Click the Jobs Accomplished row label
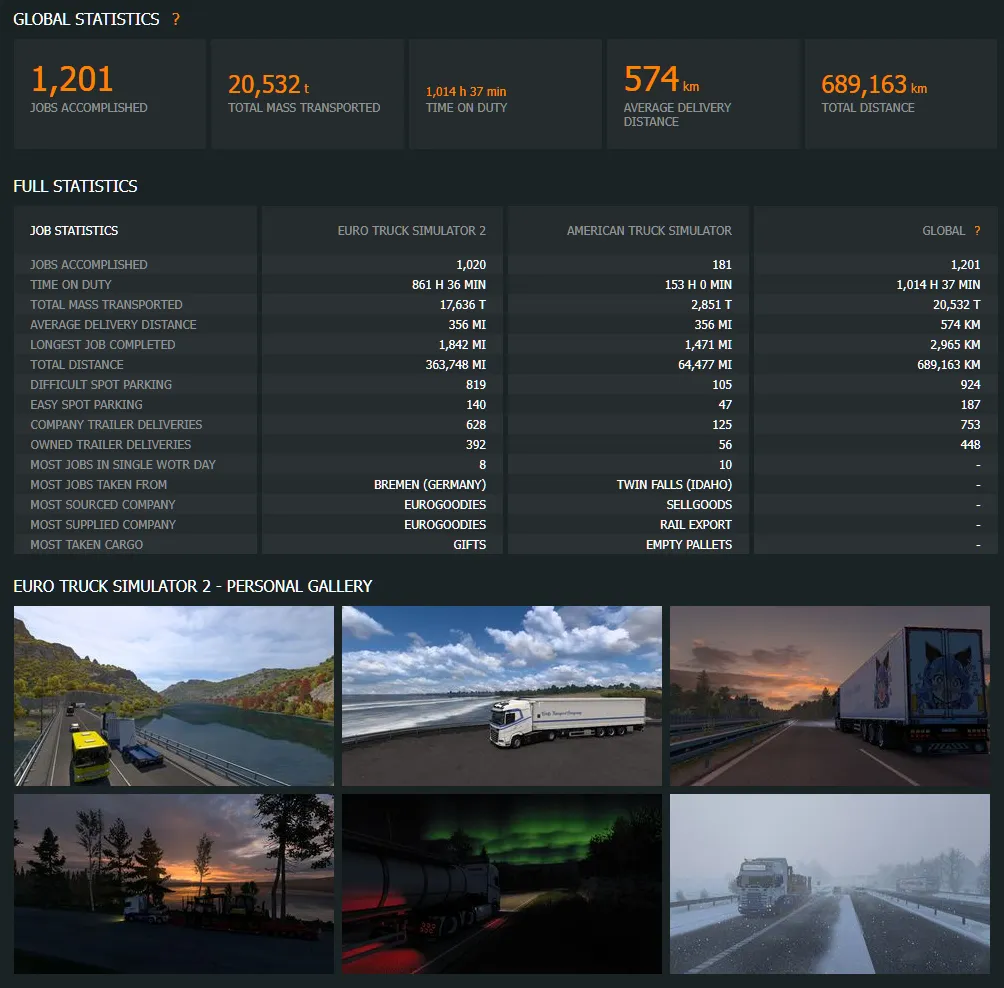The image size is (1004, 988). pyautogui.click(x=88, y=264)
